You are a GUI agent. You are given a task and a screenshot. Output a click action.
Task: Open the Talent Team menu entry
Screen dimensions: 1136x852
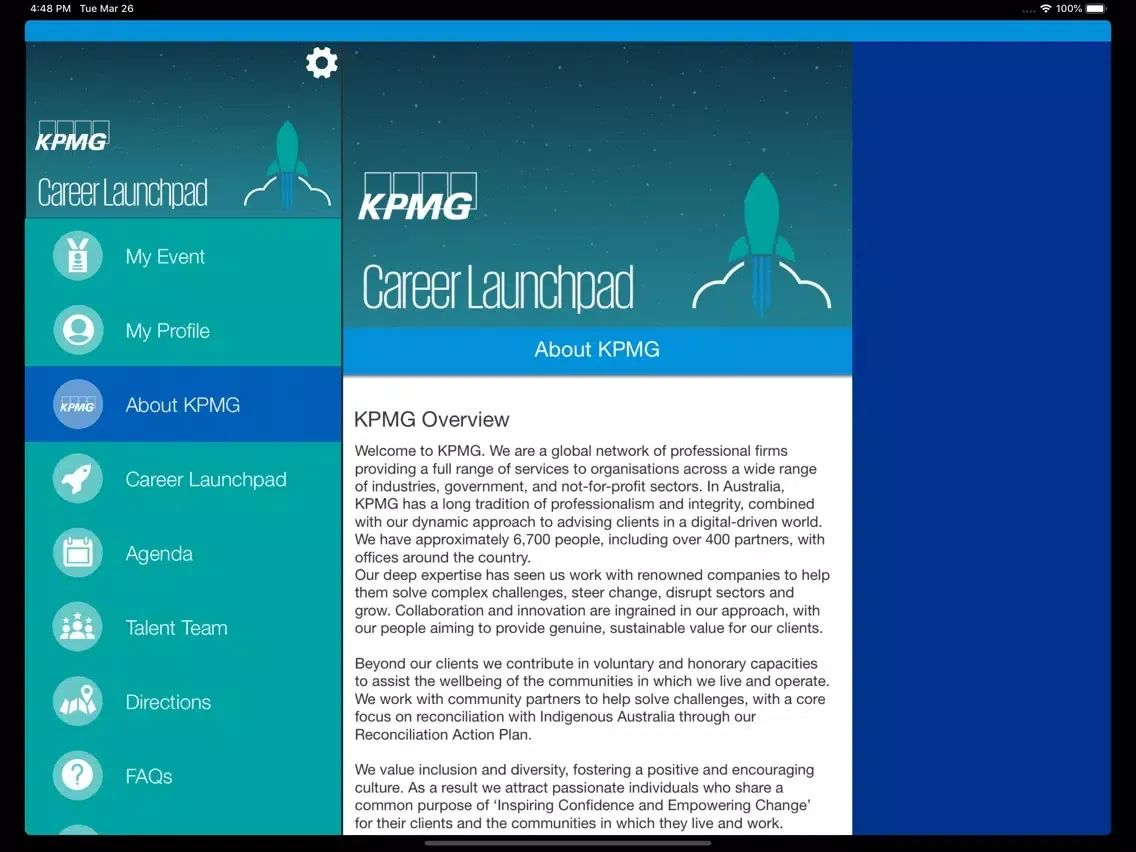183,627
